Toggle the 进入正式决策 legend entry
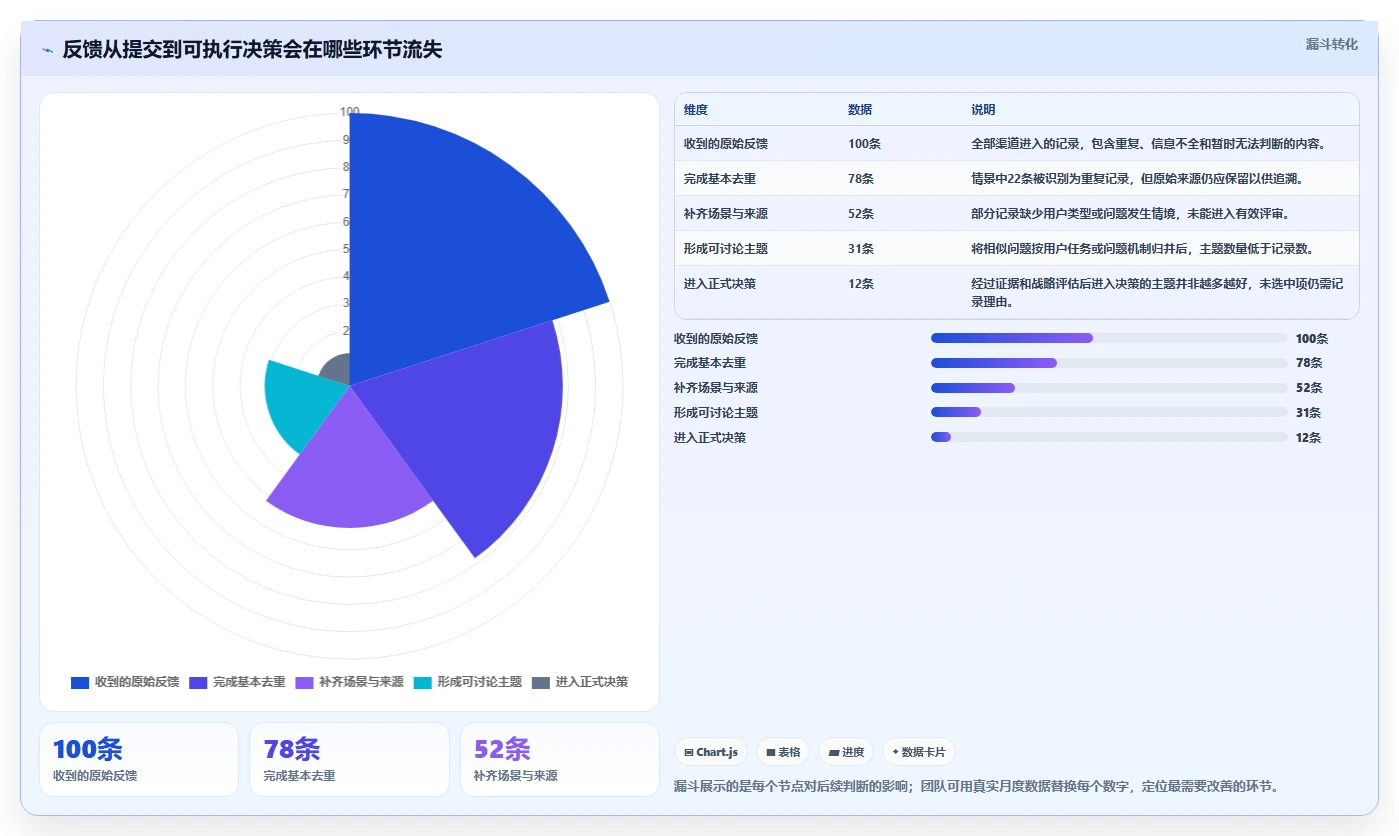Viewport: 1399px width, 836px height. (x=579, y=682)
